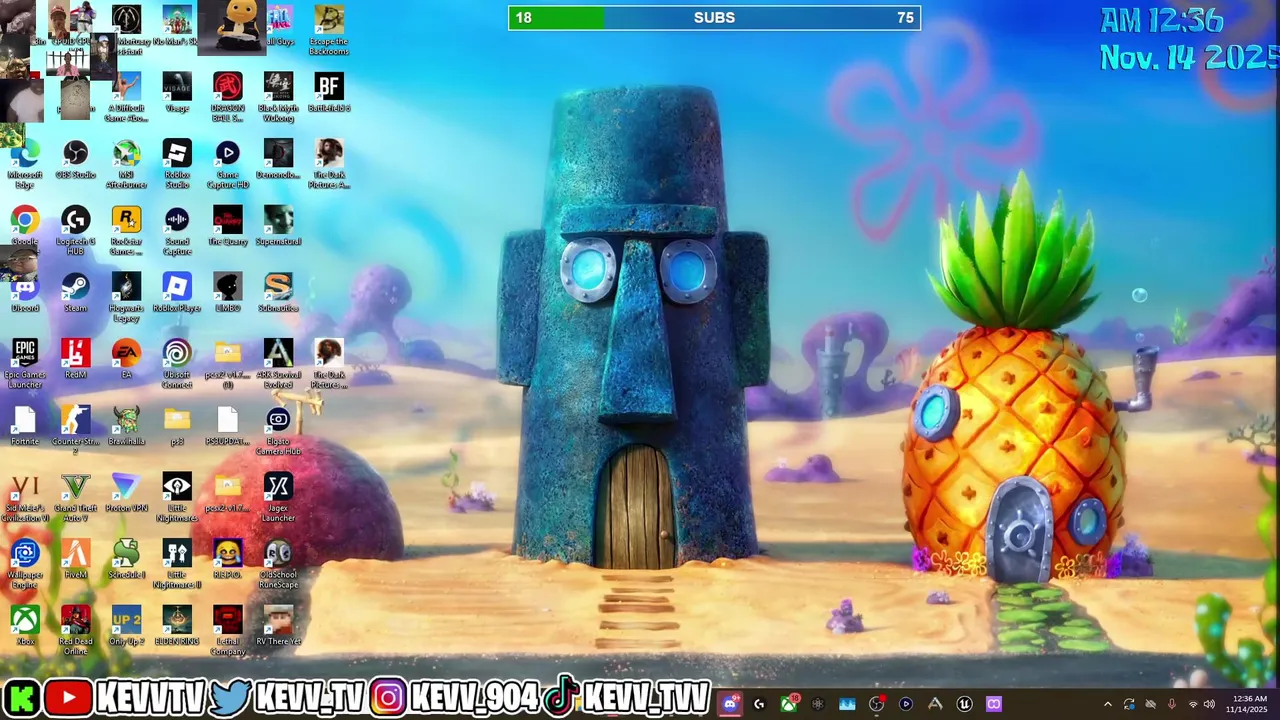Screen dimensions: 1280x720
Task: Click the SUBS goal progress bar
Action: coord(714,18)
